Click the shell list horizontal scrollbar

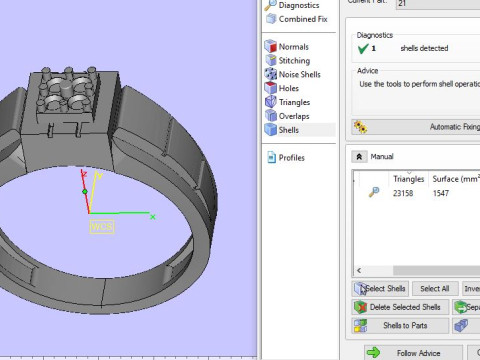[437, 270]
